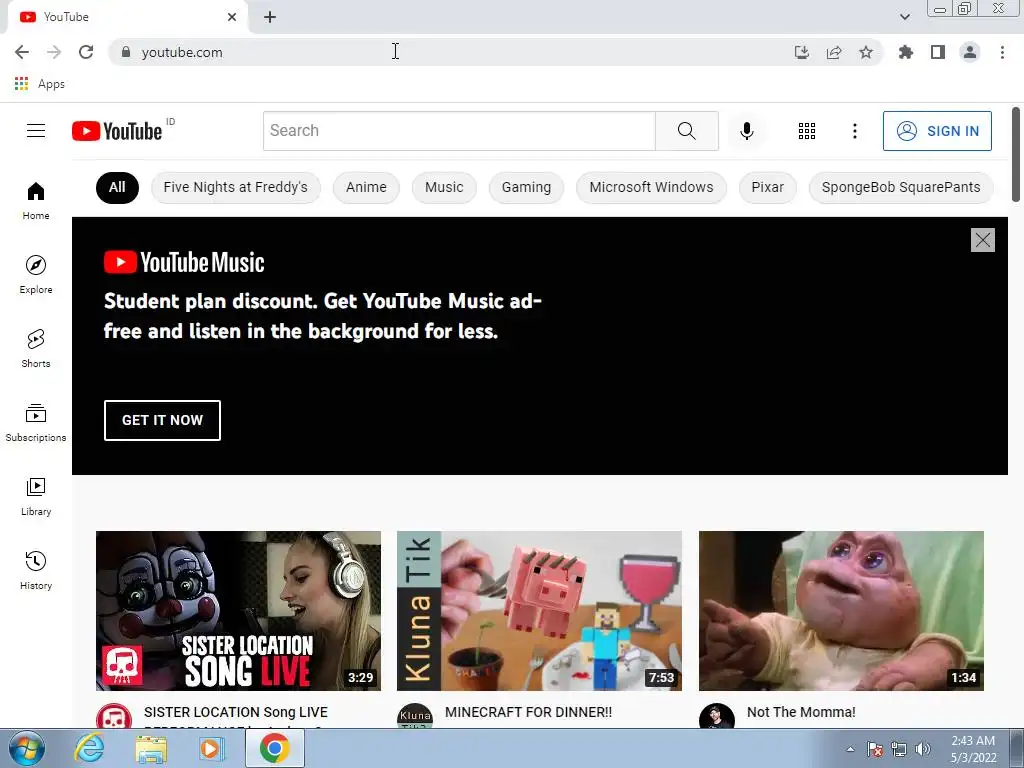Image resolution: width=1024 pixels, height=768 pixels.
Task: Open Kluna Tik channel avatar
Action: point(415,716)
